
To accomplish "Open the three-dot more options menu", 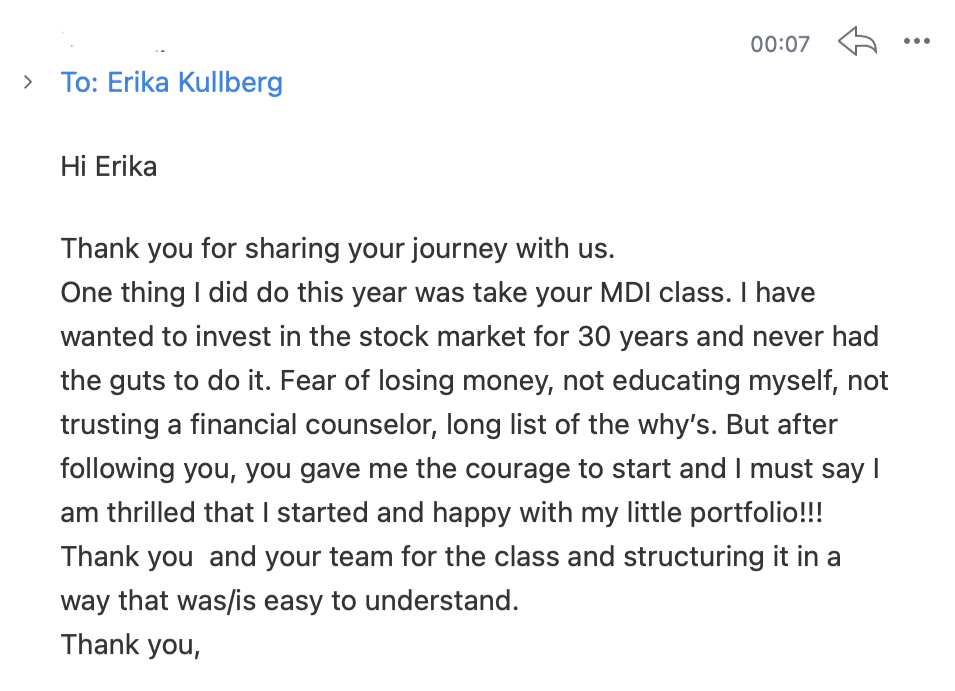I will [x=916, y=42].
